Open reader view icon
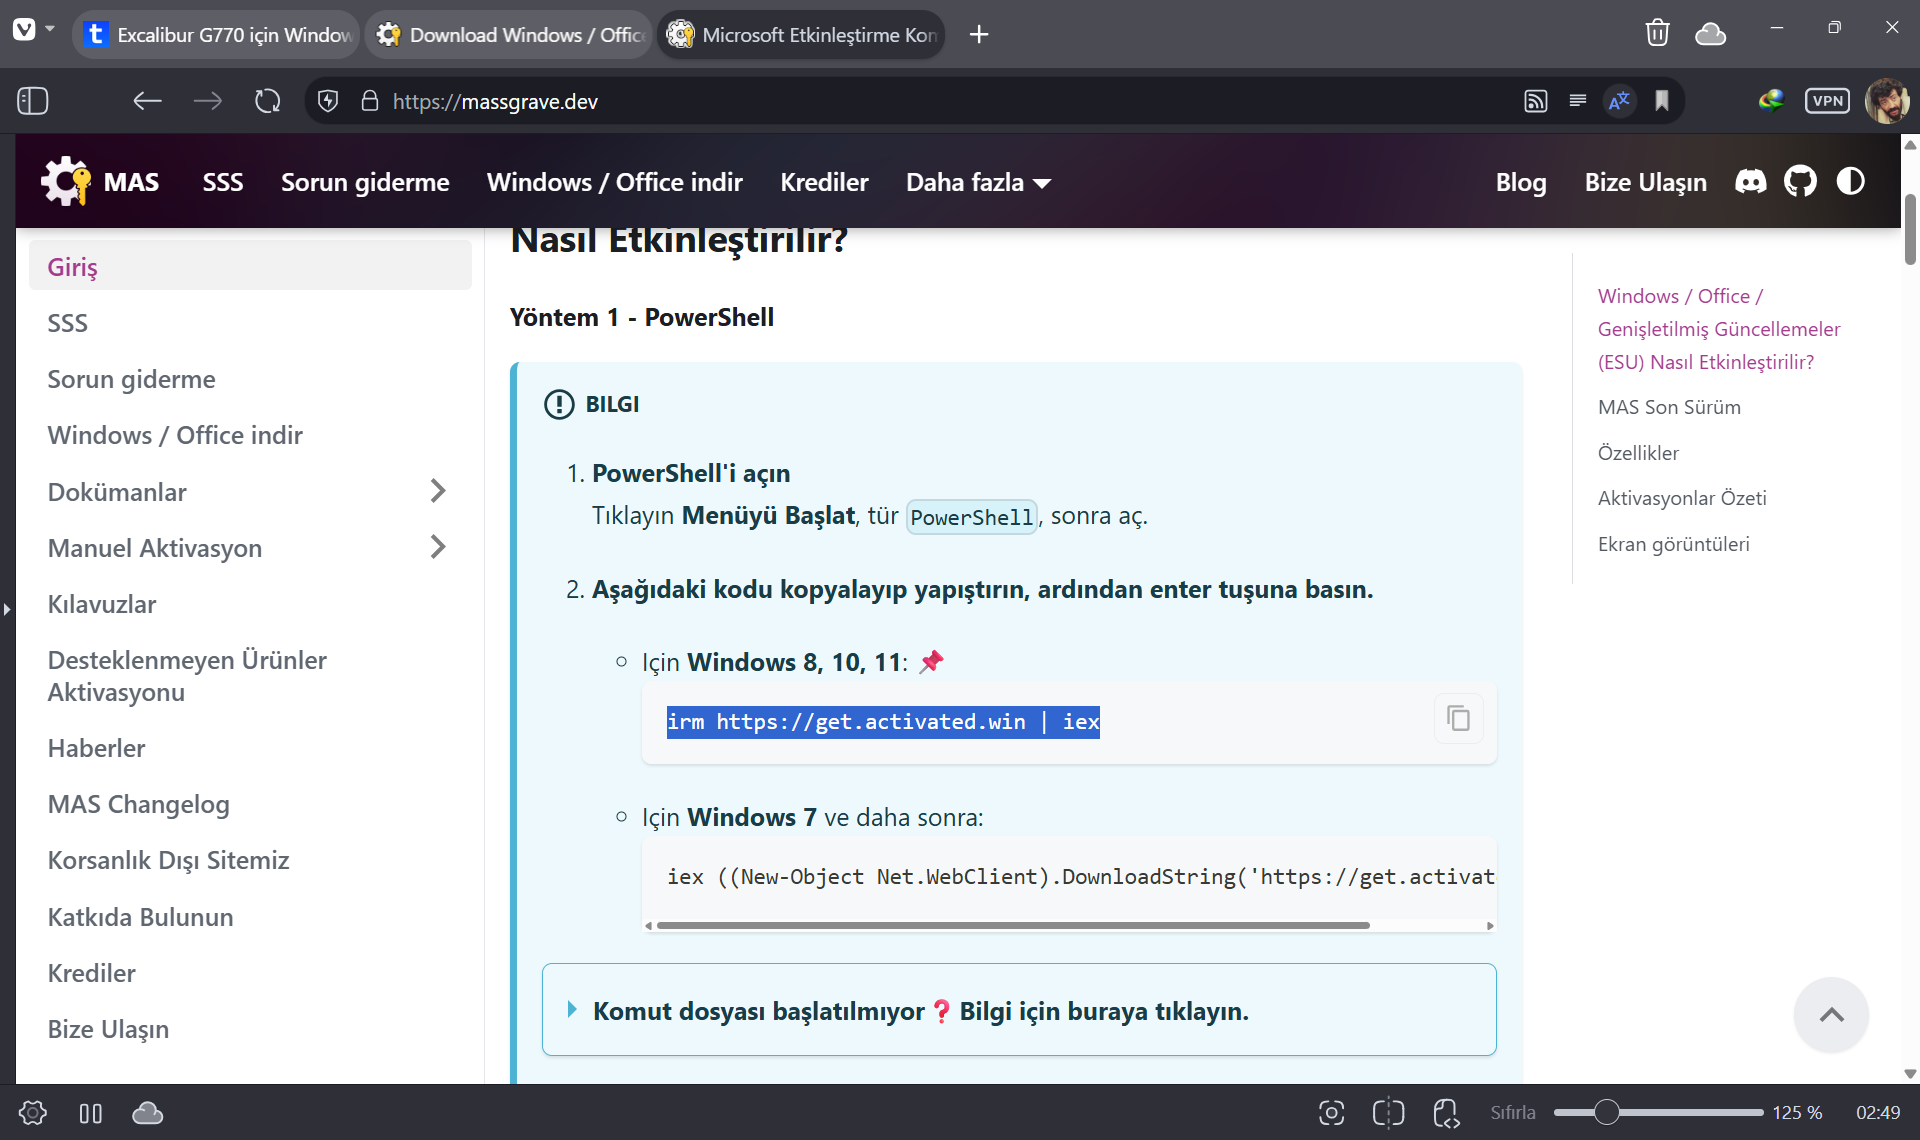The height and width of the screenshot is (1140, 1920). [1578, 101]
